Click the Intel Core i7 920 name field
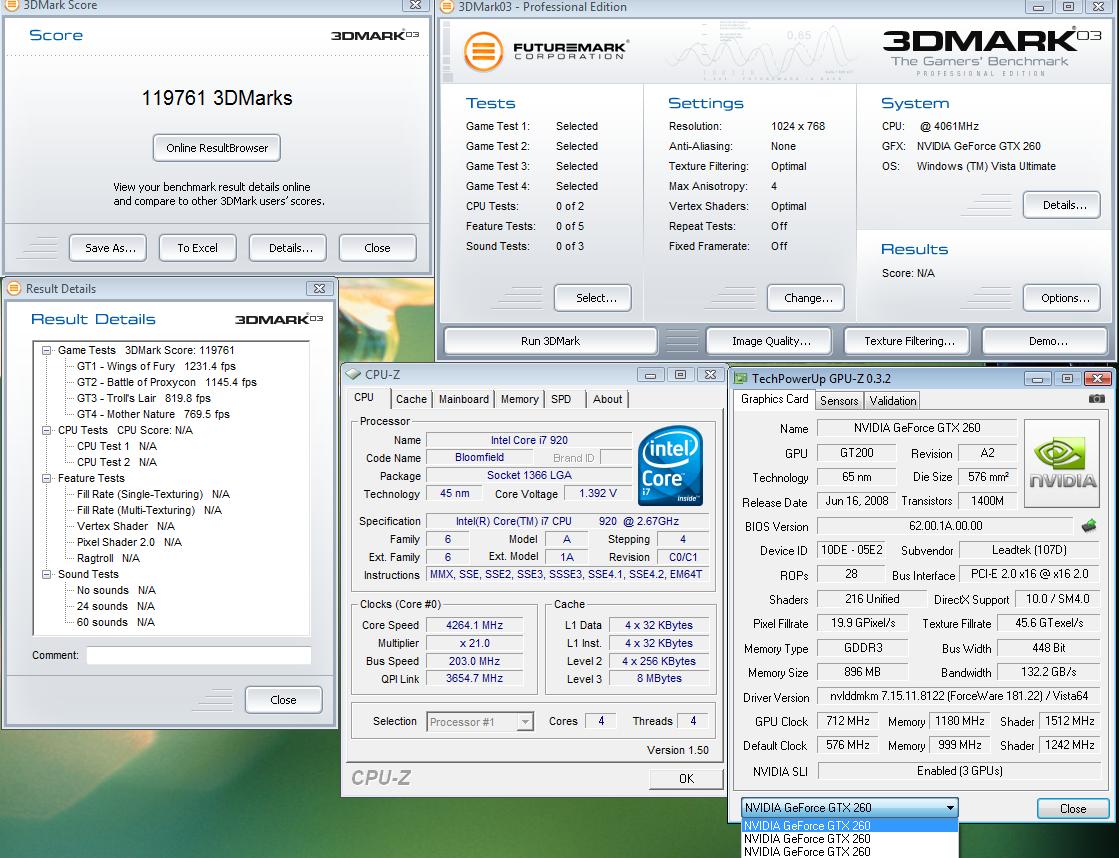 pyautogui.click(x=529, y=440)
